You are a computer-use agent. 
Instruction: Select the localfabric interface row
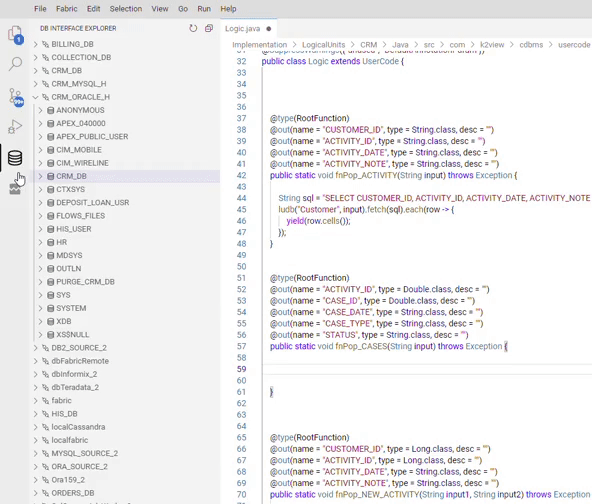[125, 440]
